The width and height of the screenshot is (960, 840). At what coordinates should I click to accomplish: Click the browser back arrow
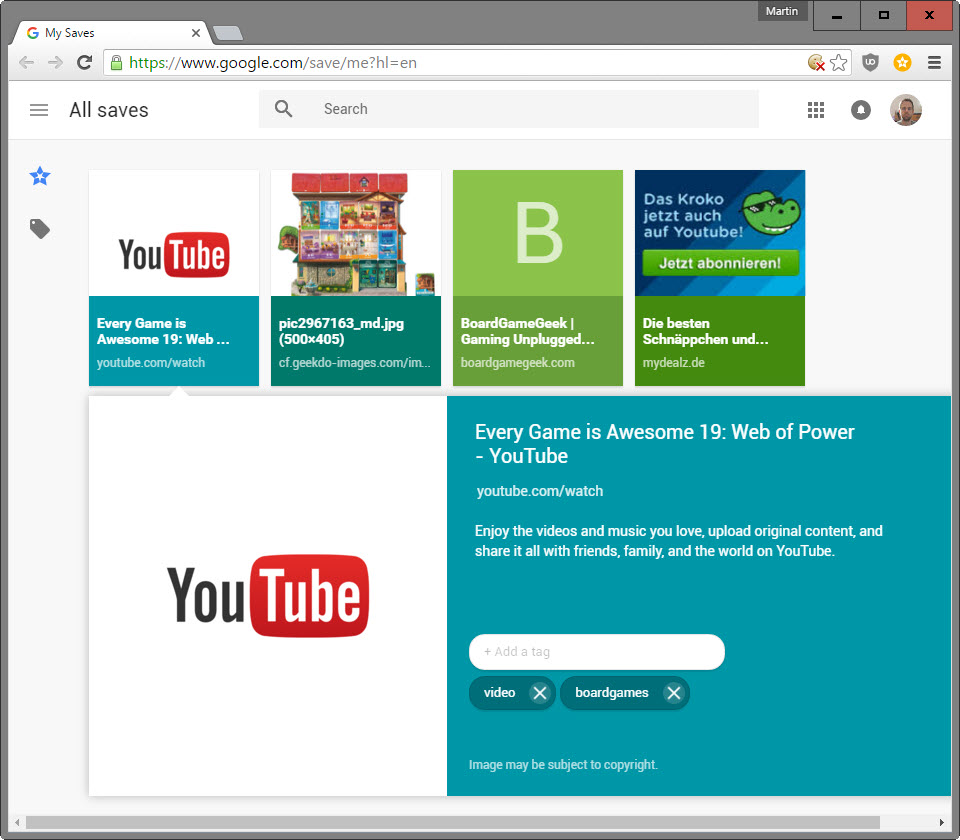click(26, 62)
